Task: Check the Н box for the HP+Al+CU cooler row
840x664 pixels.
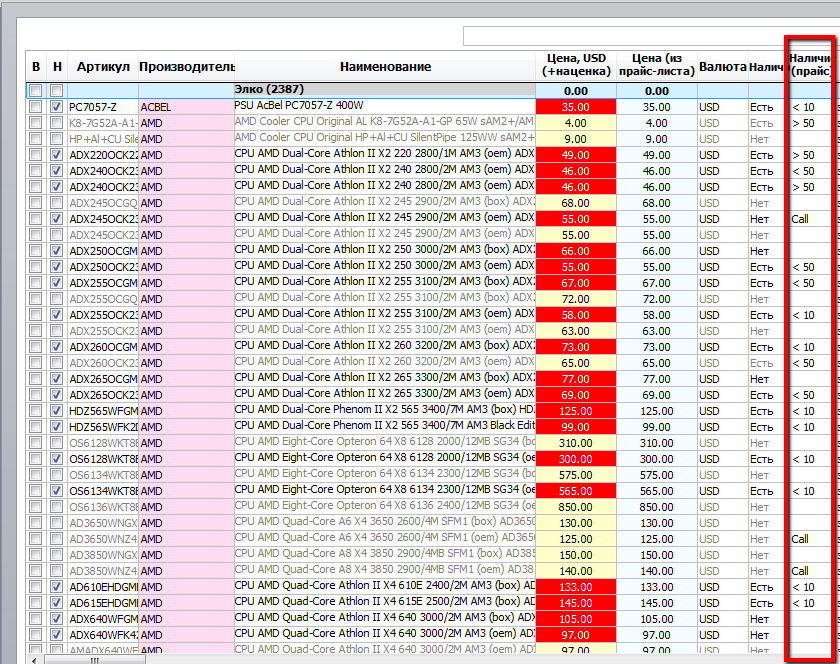Action: 56,139
